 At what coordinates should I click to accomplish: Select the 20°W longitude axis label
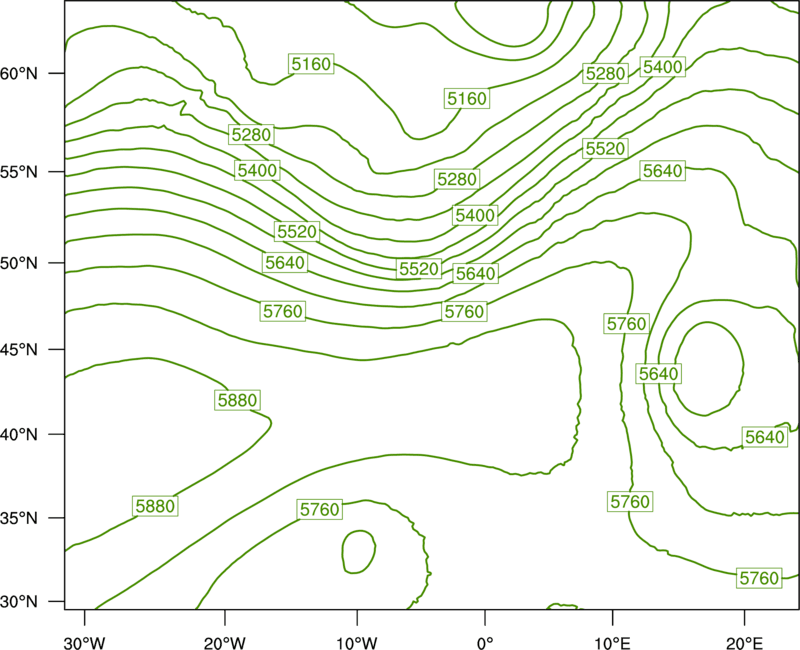224,643
